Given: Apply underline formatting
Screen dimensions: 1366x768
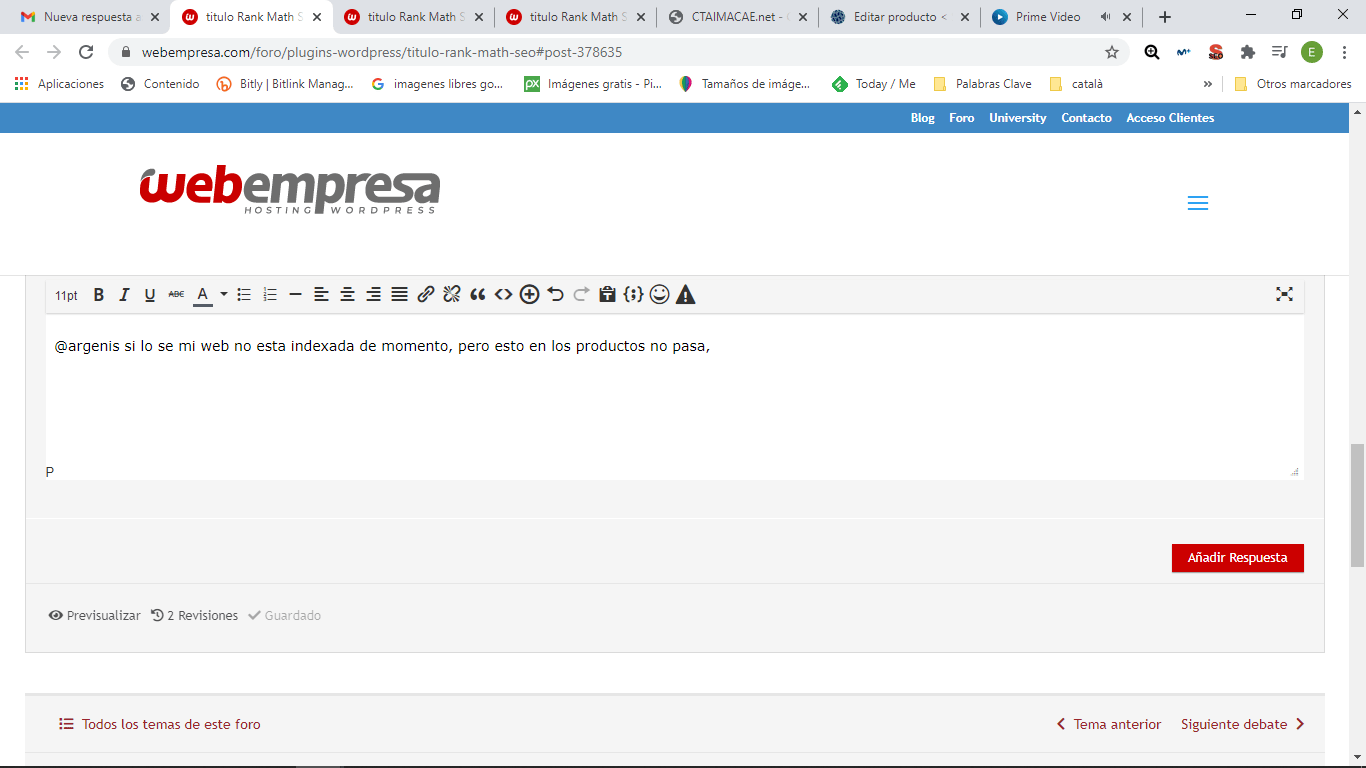Looking at the screenshot, I should 150,294.
